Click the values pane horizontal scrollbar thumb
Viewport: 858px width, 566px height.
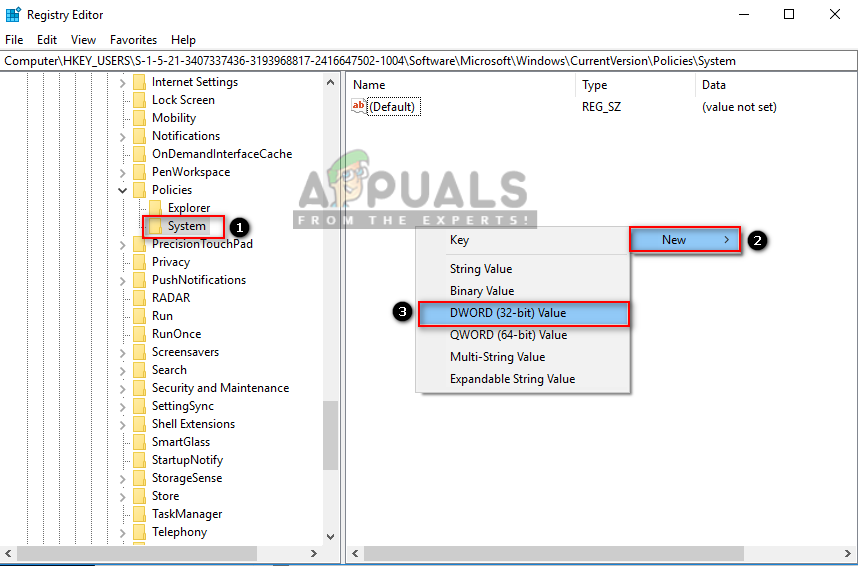(554, 553)
